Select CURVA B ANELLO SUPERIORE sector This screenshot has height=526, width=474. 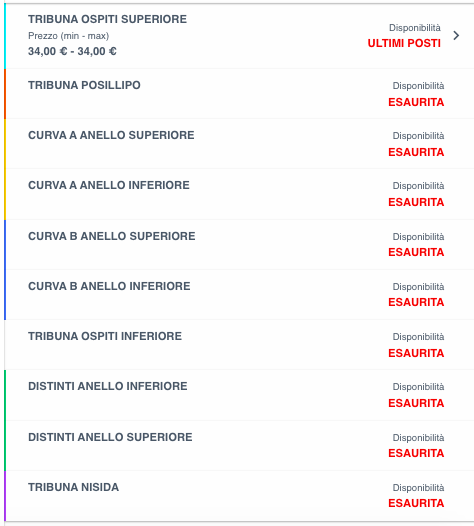240,244
